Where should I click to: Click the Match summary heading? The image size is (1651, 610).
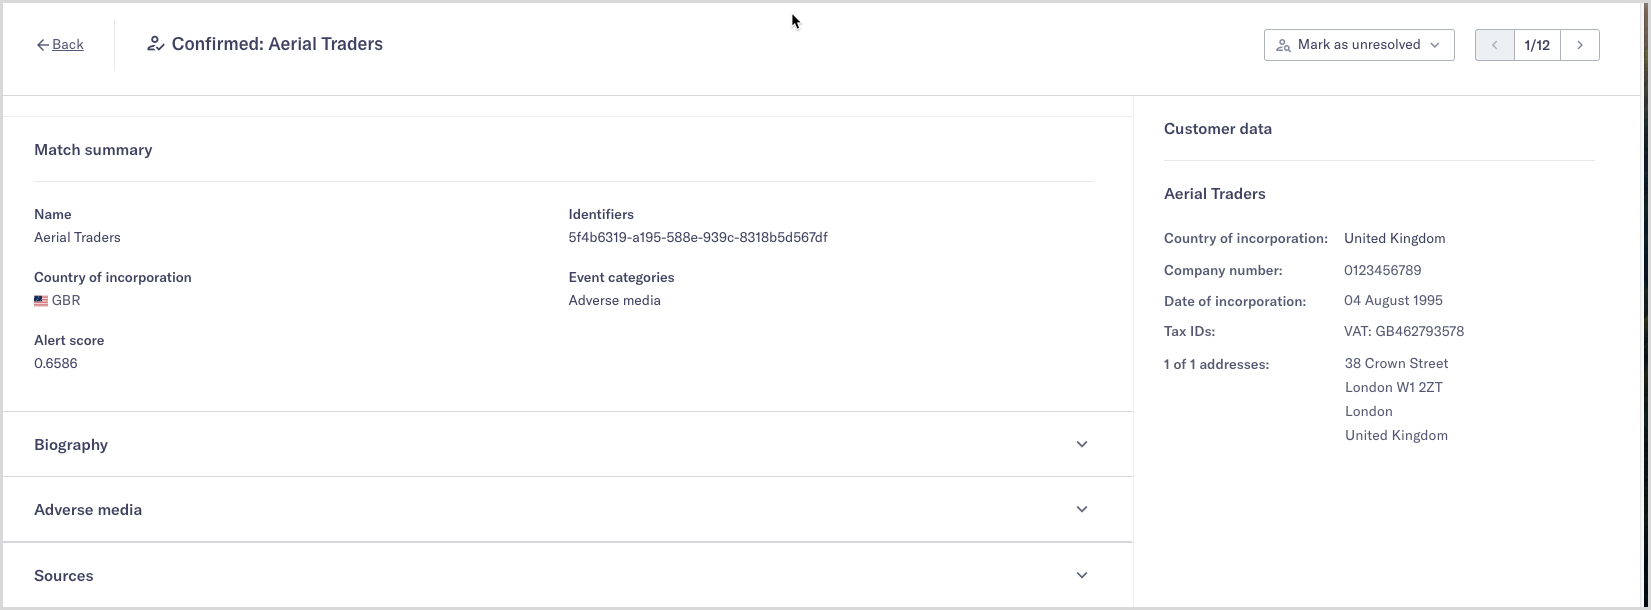[93, 150]
